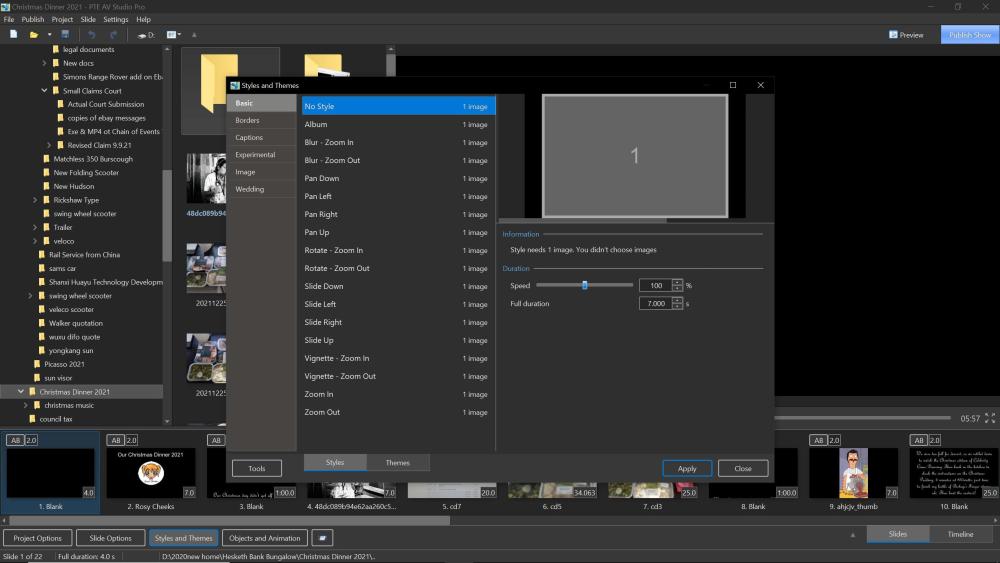This screenshot has width=1000, height=563.
Task: Click the AB transition icon on slide 1
Action: pos(15,440)
